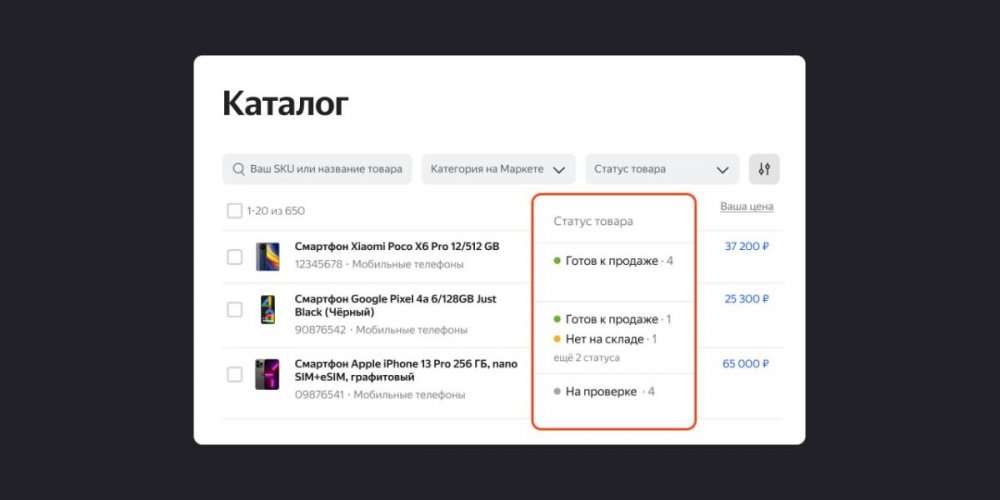Toggle the select-all checkbox near 1-20 из 650

click(234, 211)
